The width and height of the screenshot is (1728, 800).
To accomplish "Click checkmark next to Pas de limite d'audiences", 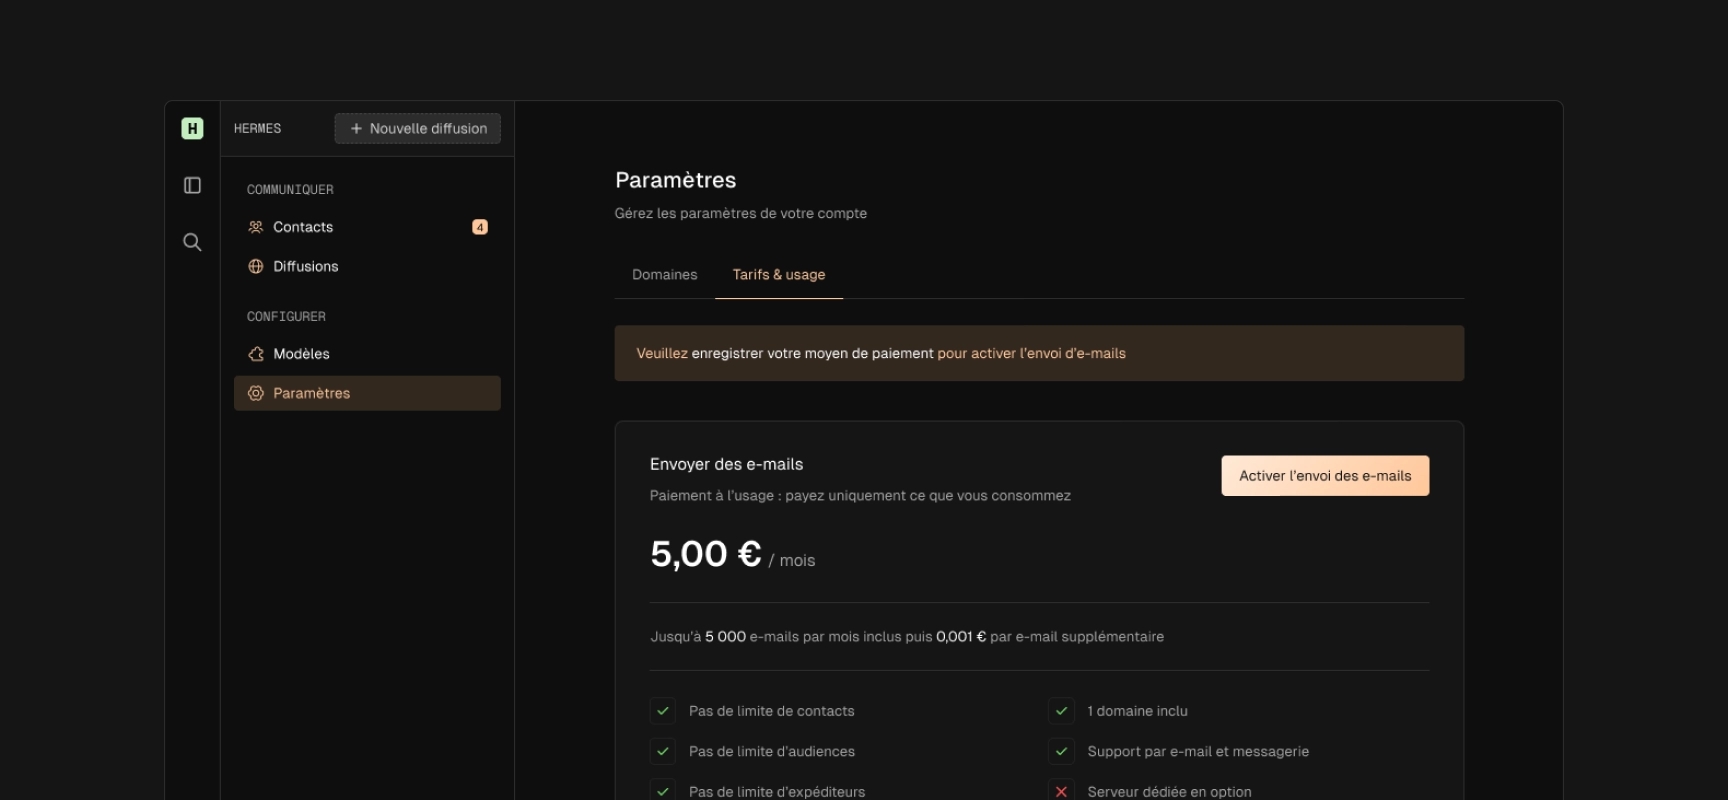I will (663, 751).
